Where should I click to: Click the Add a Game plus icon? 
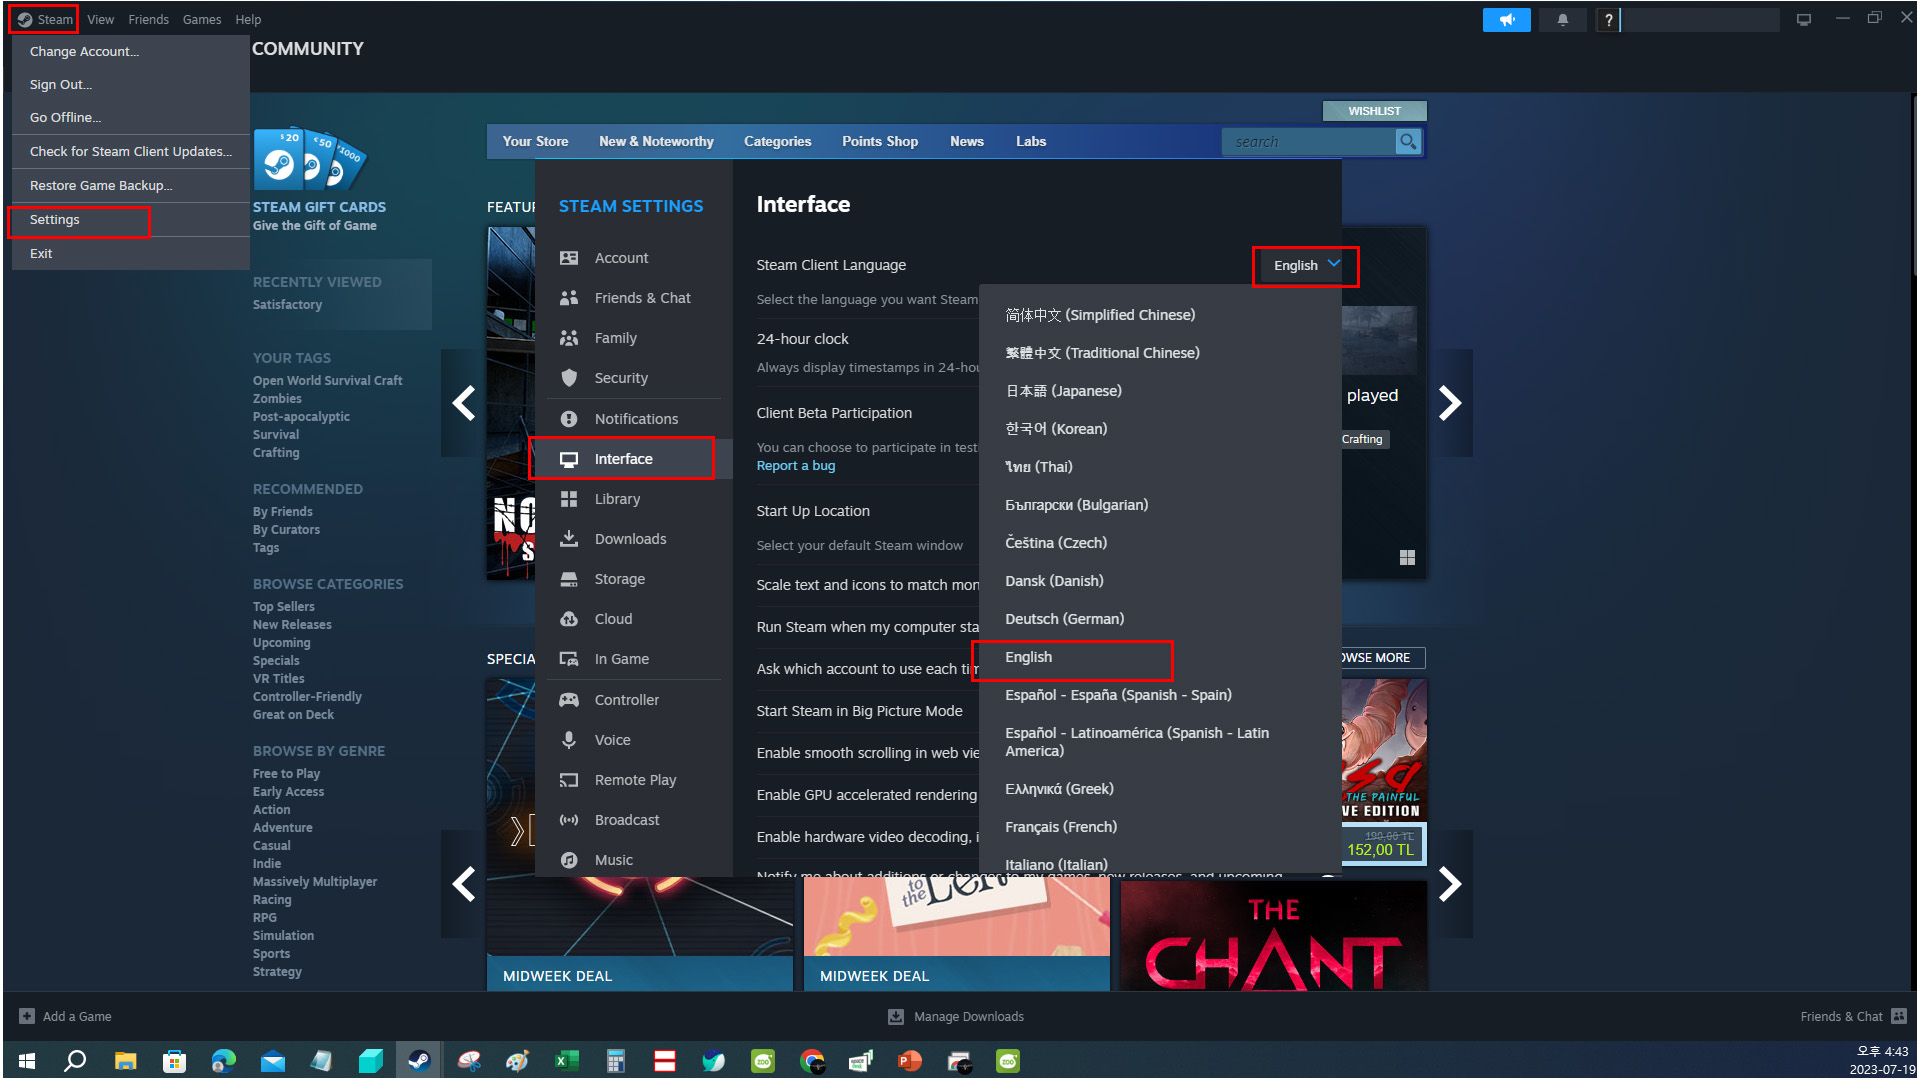[27, 1016]
